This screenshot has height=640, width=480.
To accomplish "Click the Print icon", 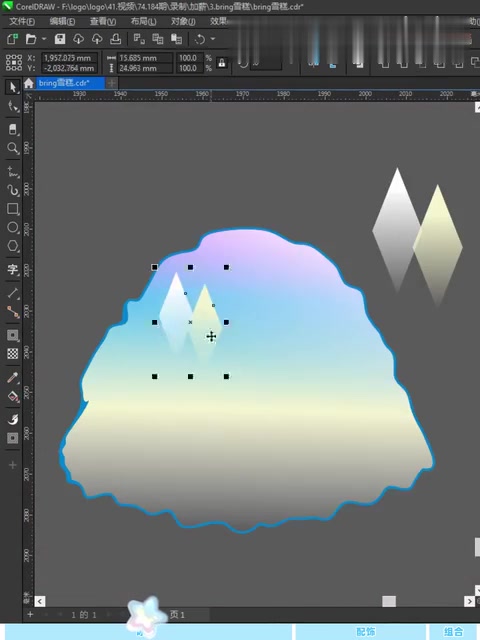I will [116, 39].
